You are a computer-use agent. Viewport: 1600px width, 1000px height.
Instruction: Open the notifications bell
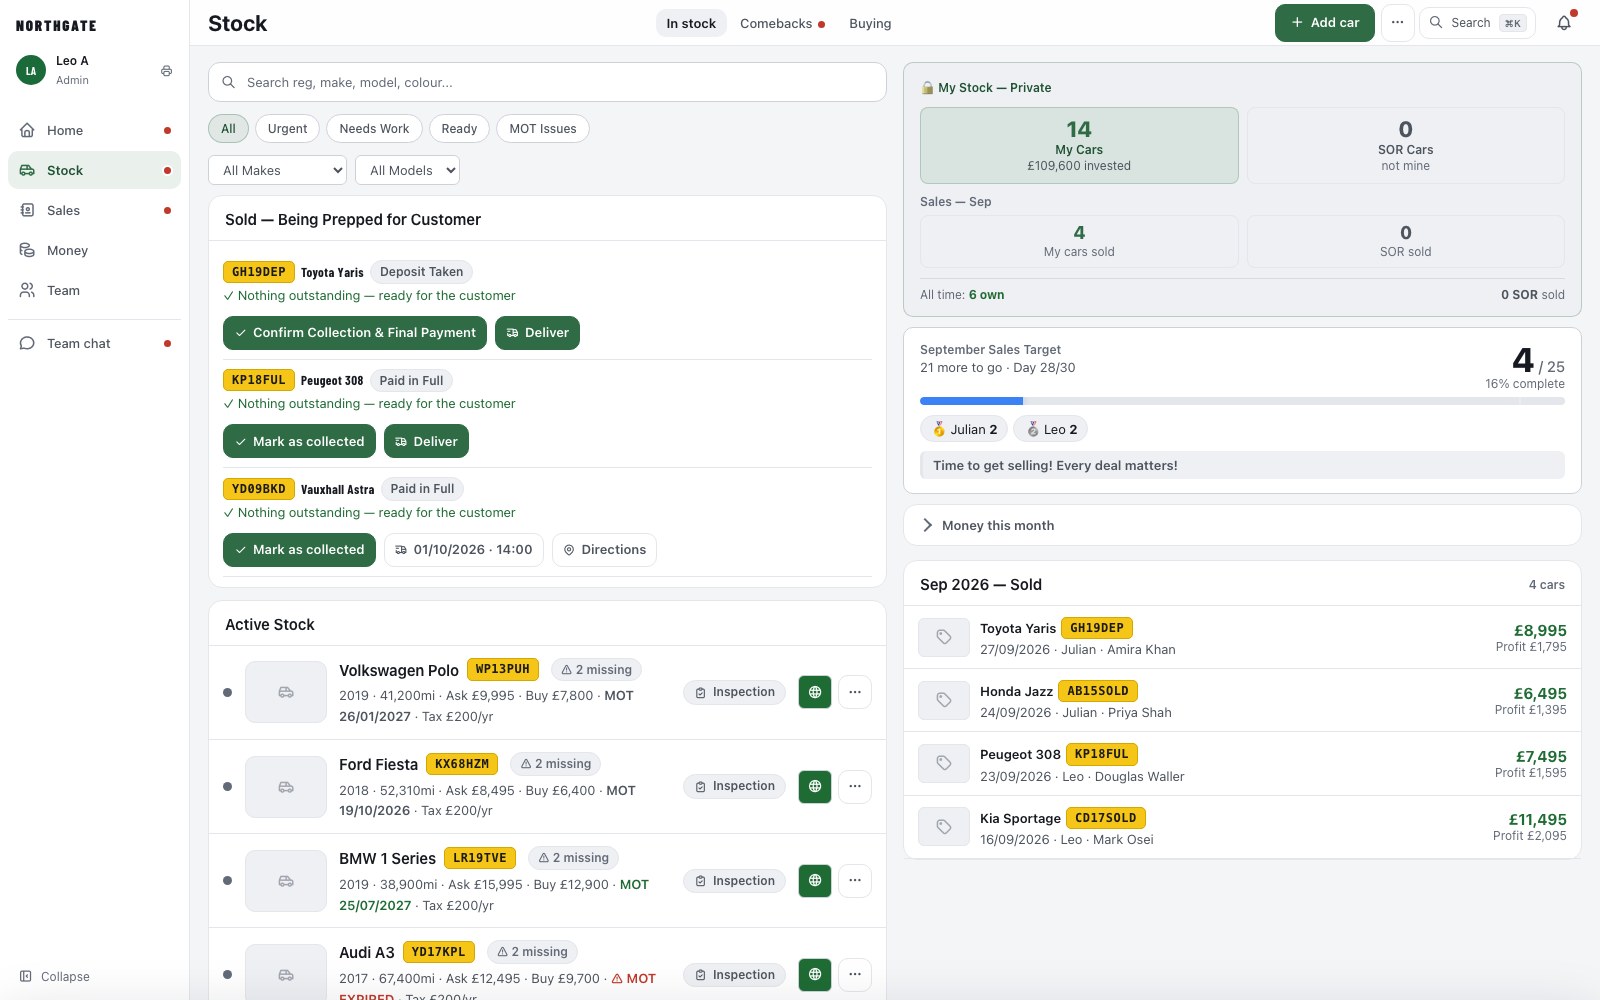1564,23
